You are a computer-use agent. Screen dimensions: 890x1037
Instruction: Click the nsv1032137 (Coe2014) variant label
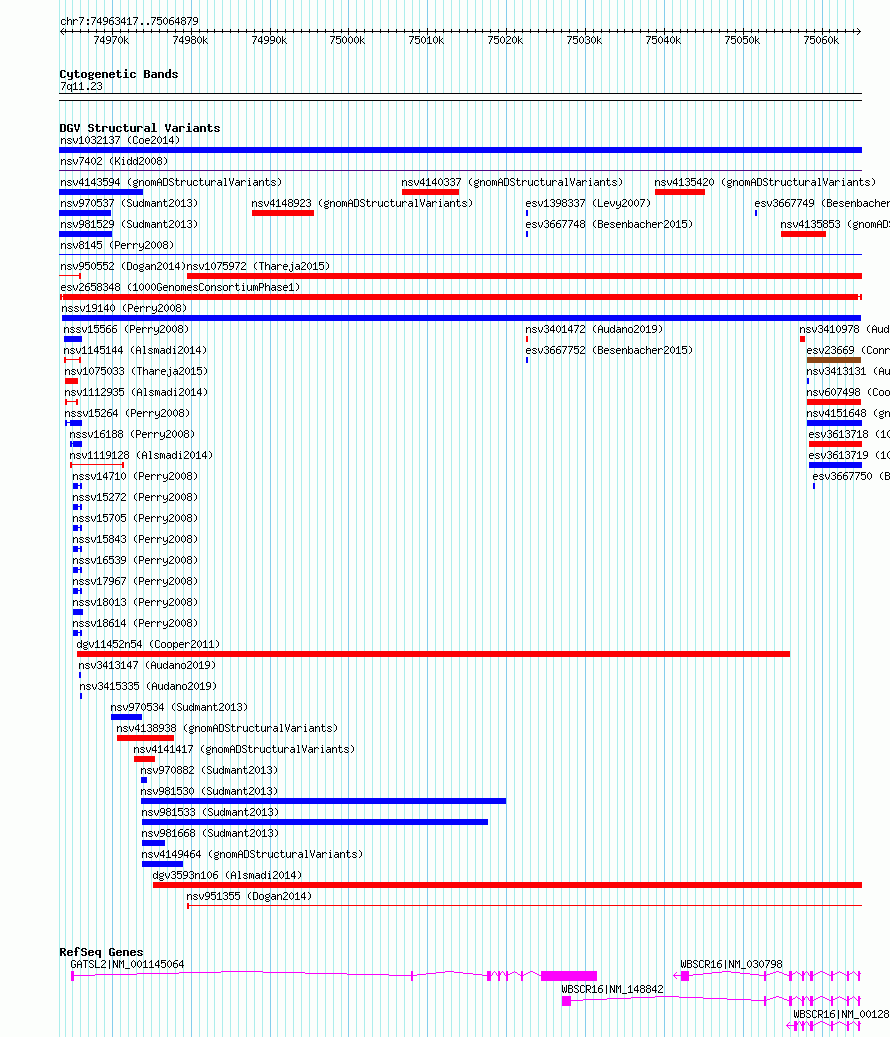click(120, 140)
